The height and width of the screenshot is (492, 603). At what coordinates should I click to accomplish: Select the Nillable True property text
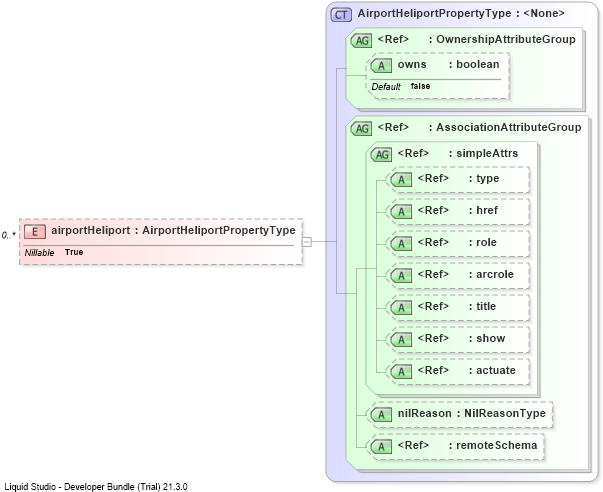(54, 252)
